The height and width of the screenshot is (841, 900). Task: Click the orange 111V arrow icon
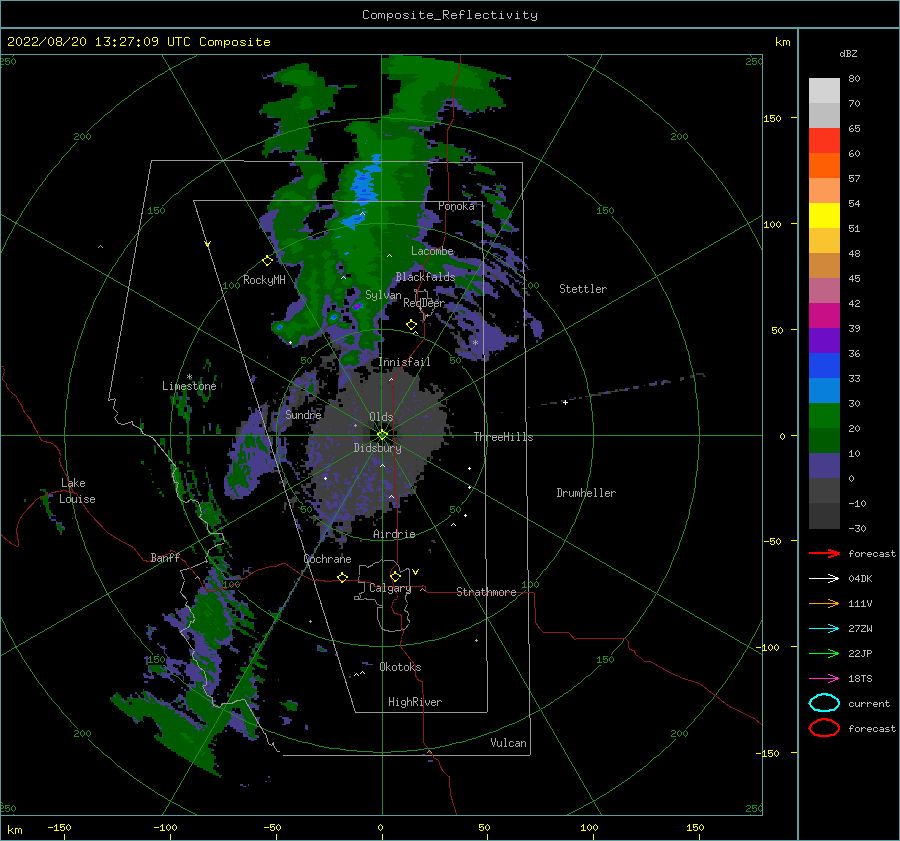824,603
